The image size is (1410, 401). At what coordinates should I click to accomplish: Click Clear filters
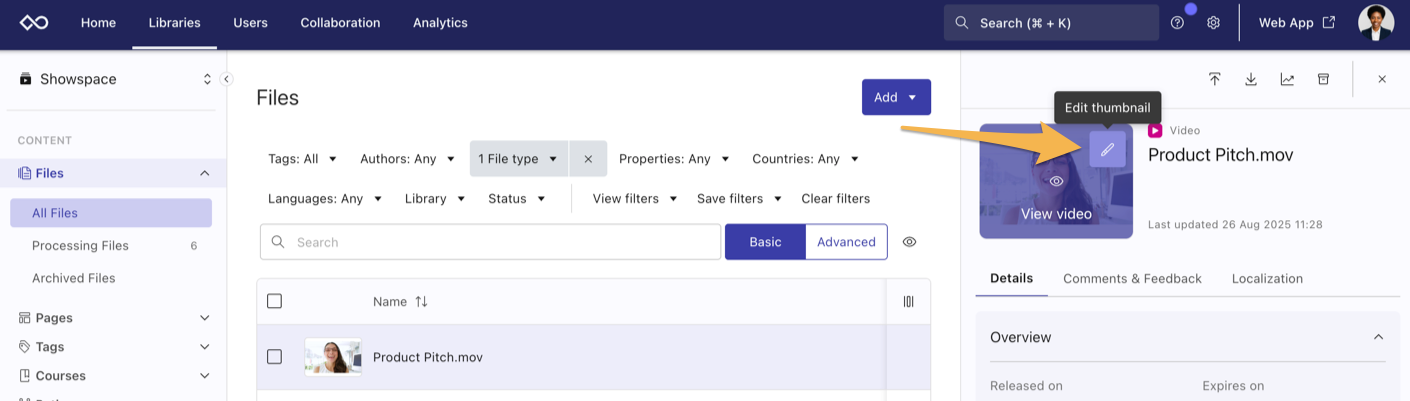click(x=835, y=199)
